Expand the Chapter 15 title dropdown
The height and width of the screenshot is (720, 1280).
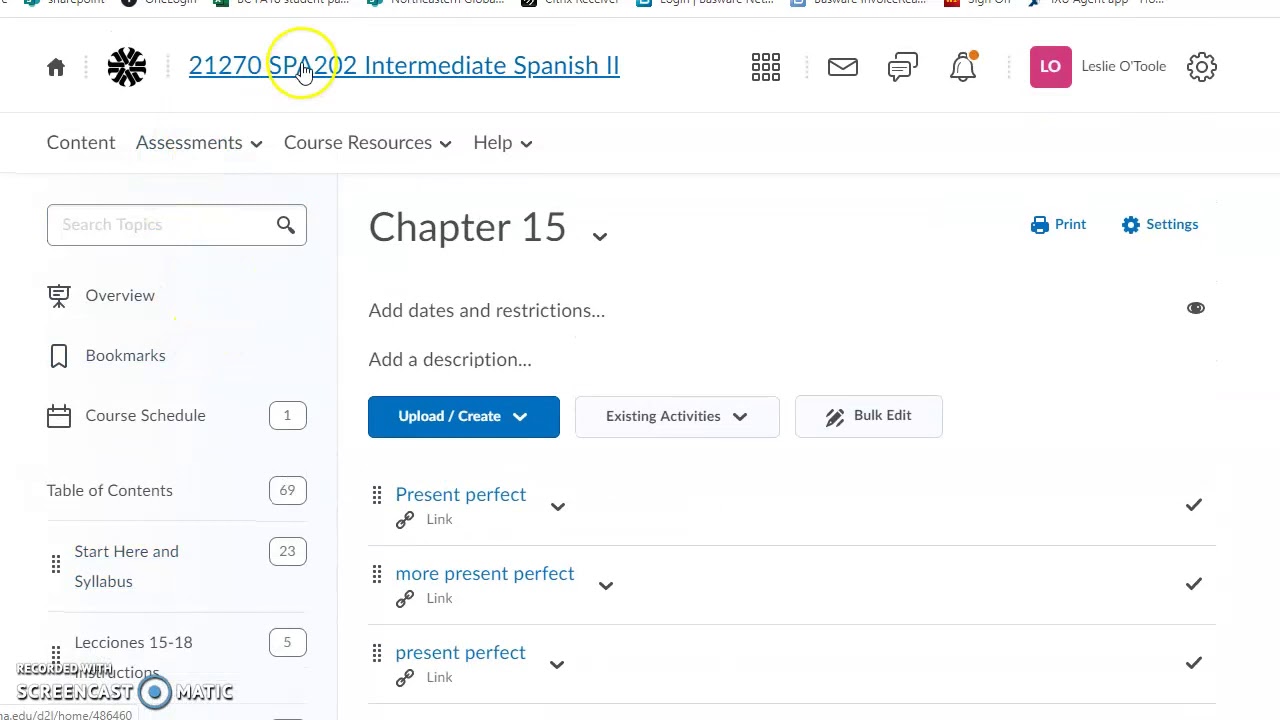click(600, 236)
